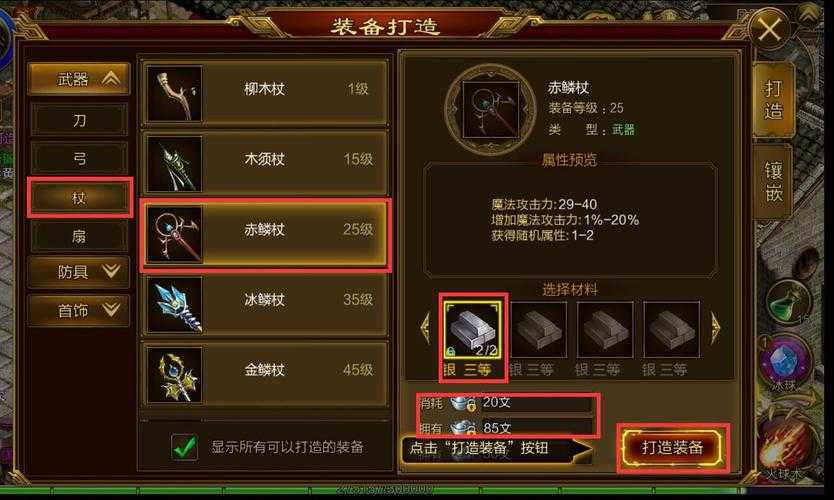
Task: Expand the 首饰 category
Action: 79,310
